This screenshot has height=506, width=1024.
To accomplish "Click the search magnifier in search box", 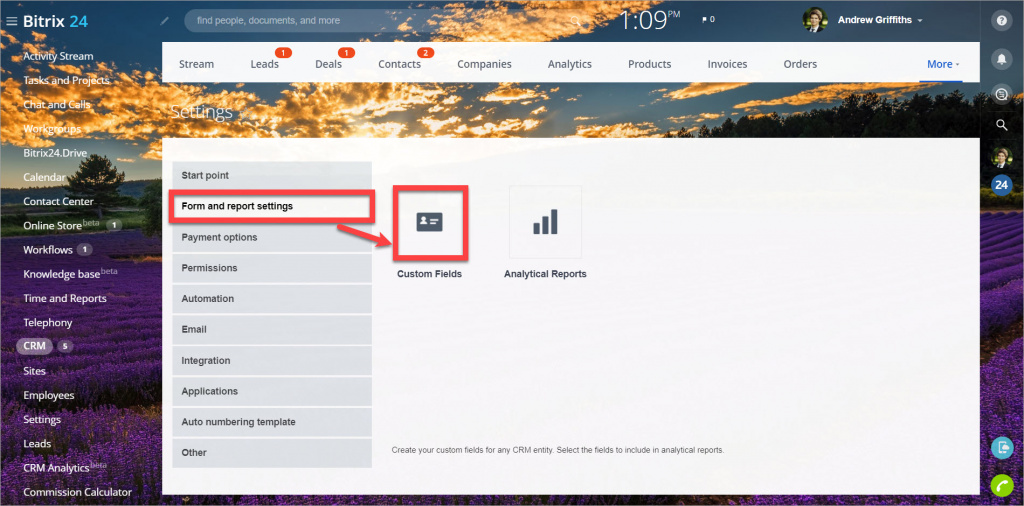I will pos(575,21).
